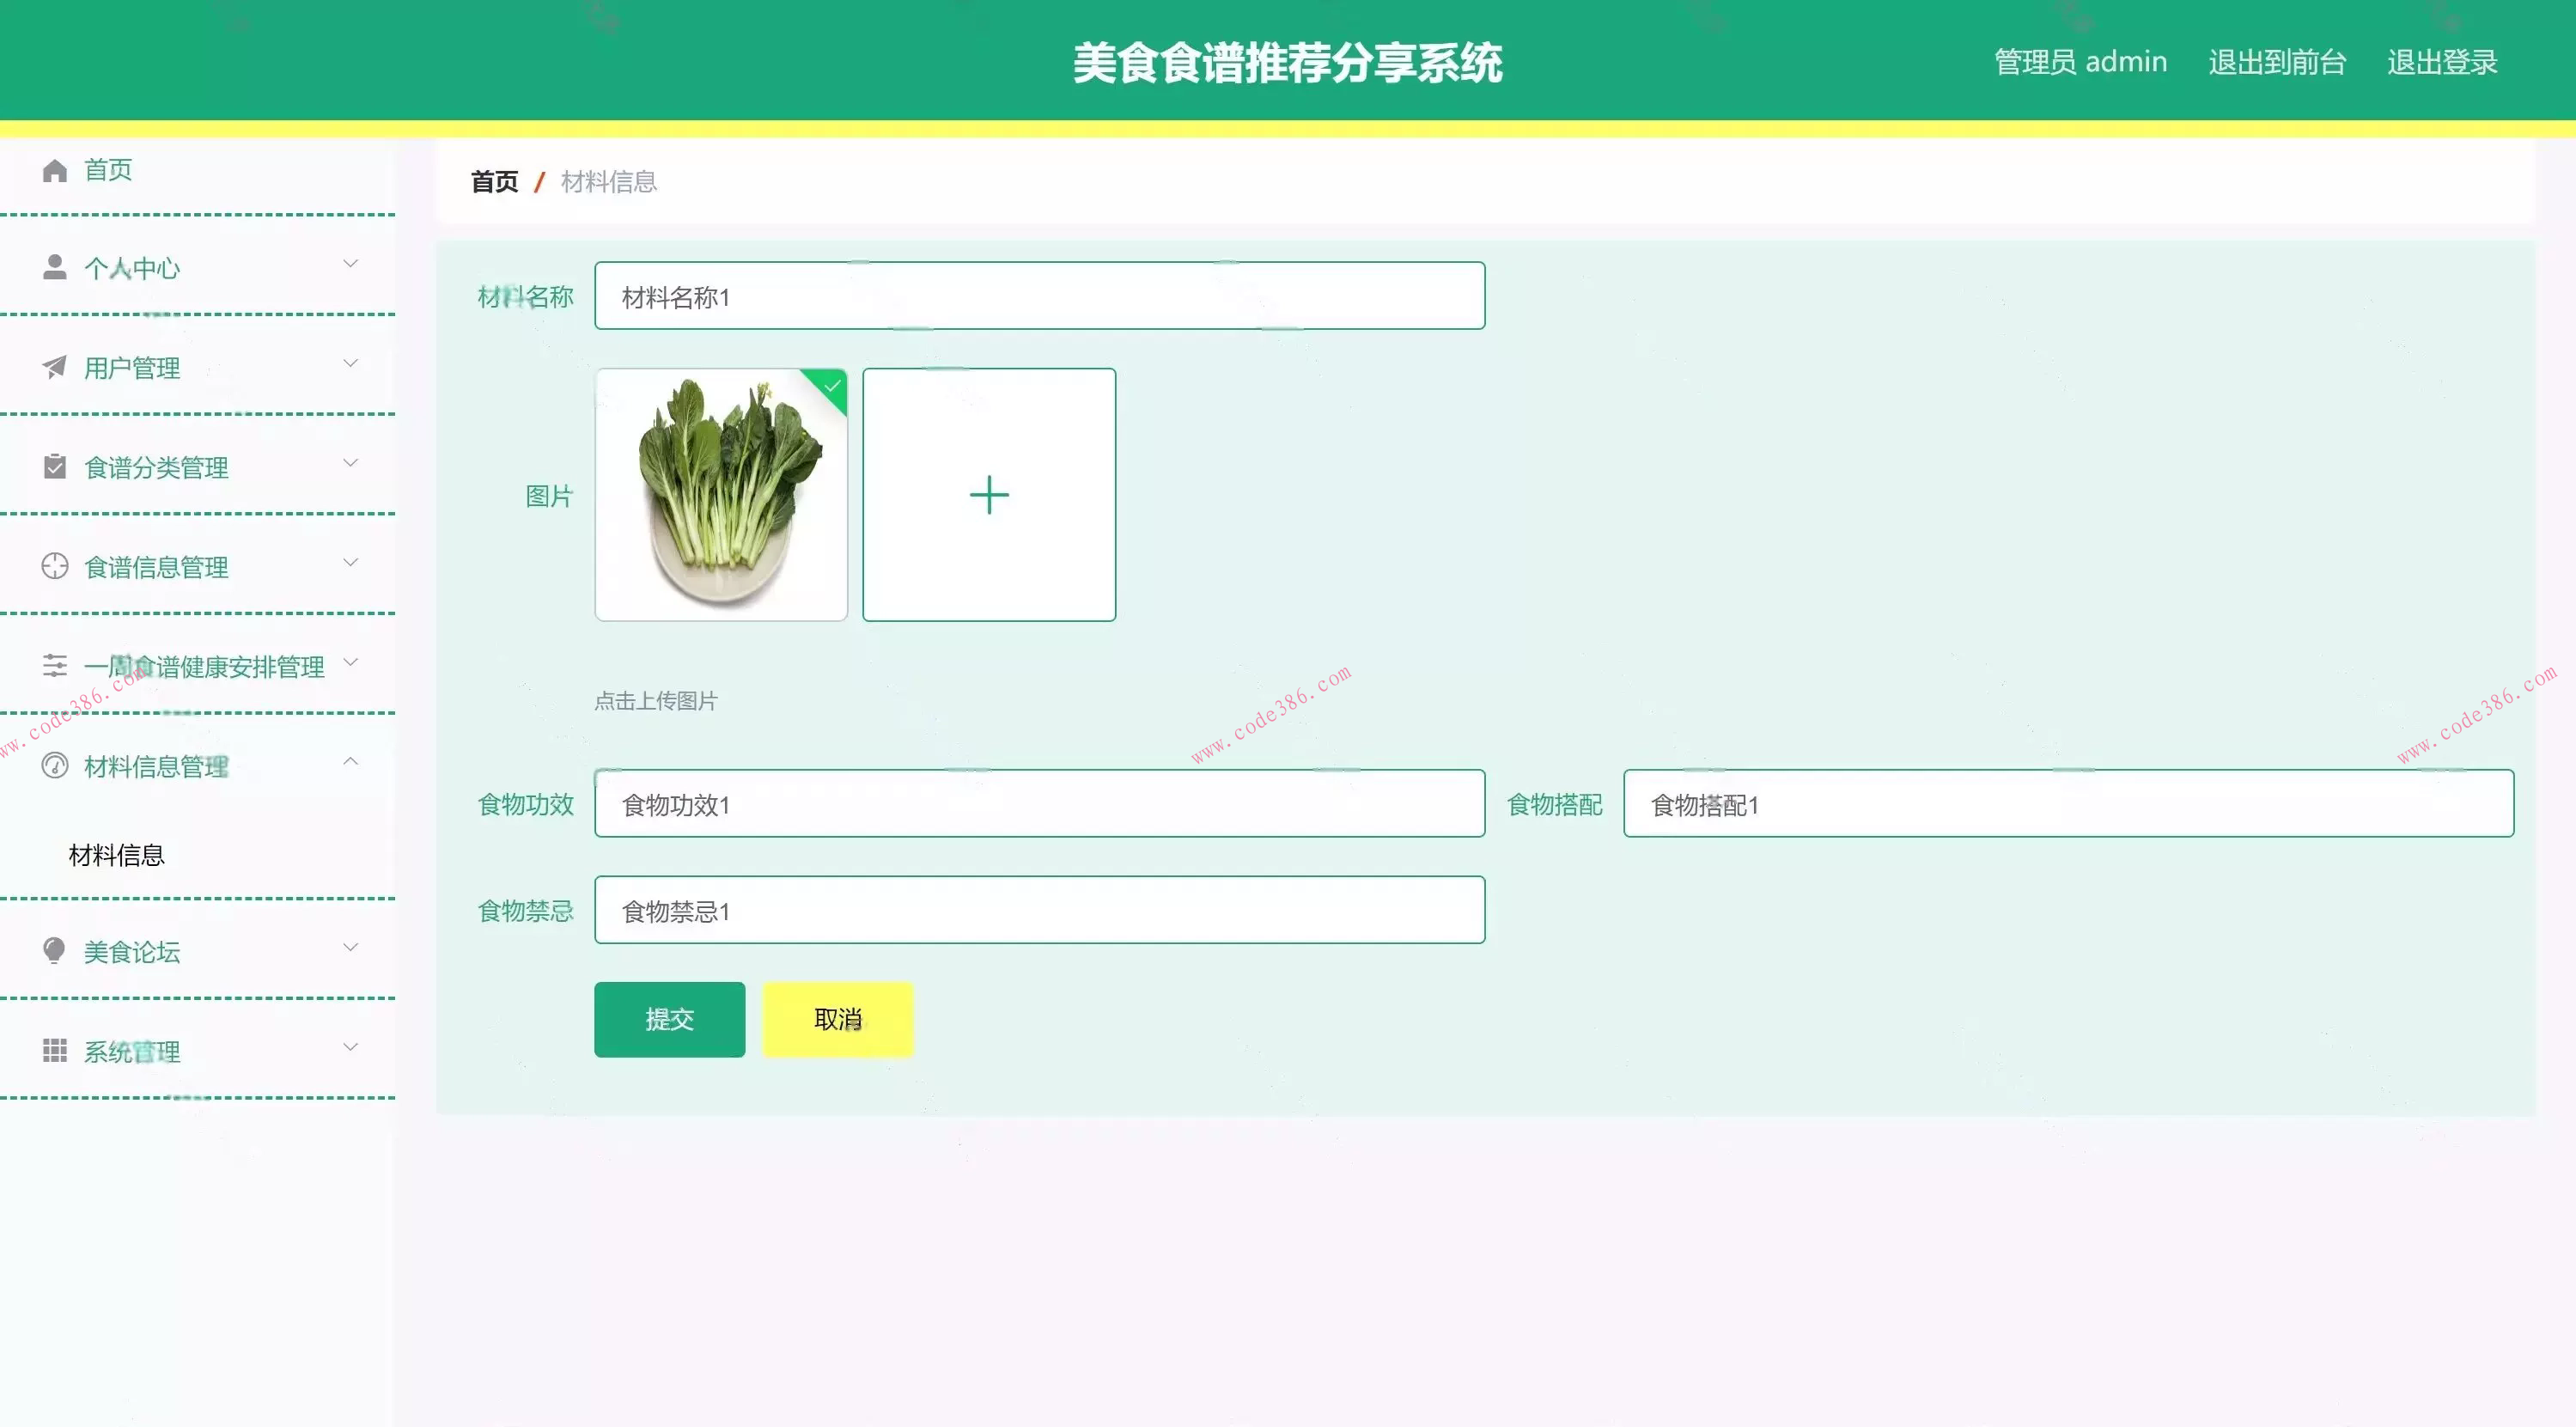Click the 材料信息管理 question-mark icon

pos(54,765)
